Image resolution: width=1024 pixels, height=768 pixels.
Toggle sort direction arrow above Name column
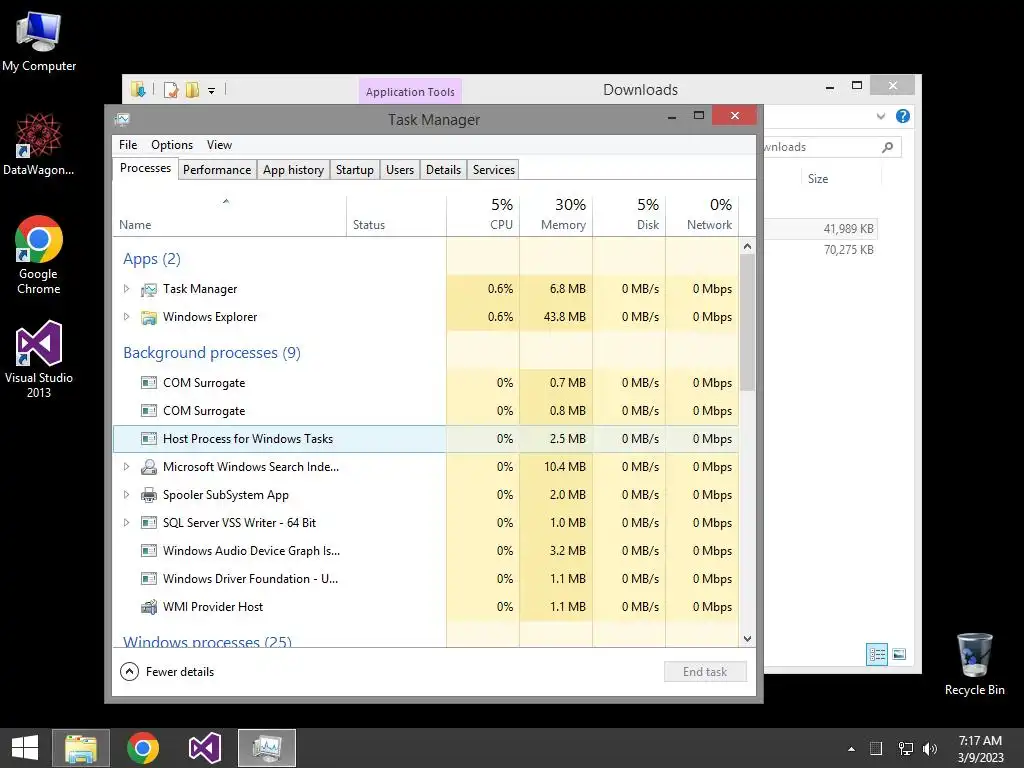pyautogui.click(x=226, y=201)
